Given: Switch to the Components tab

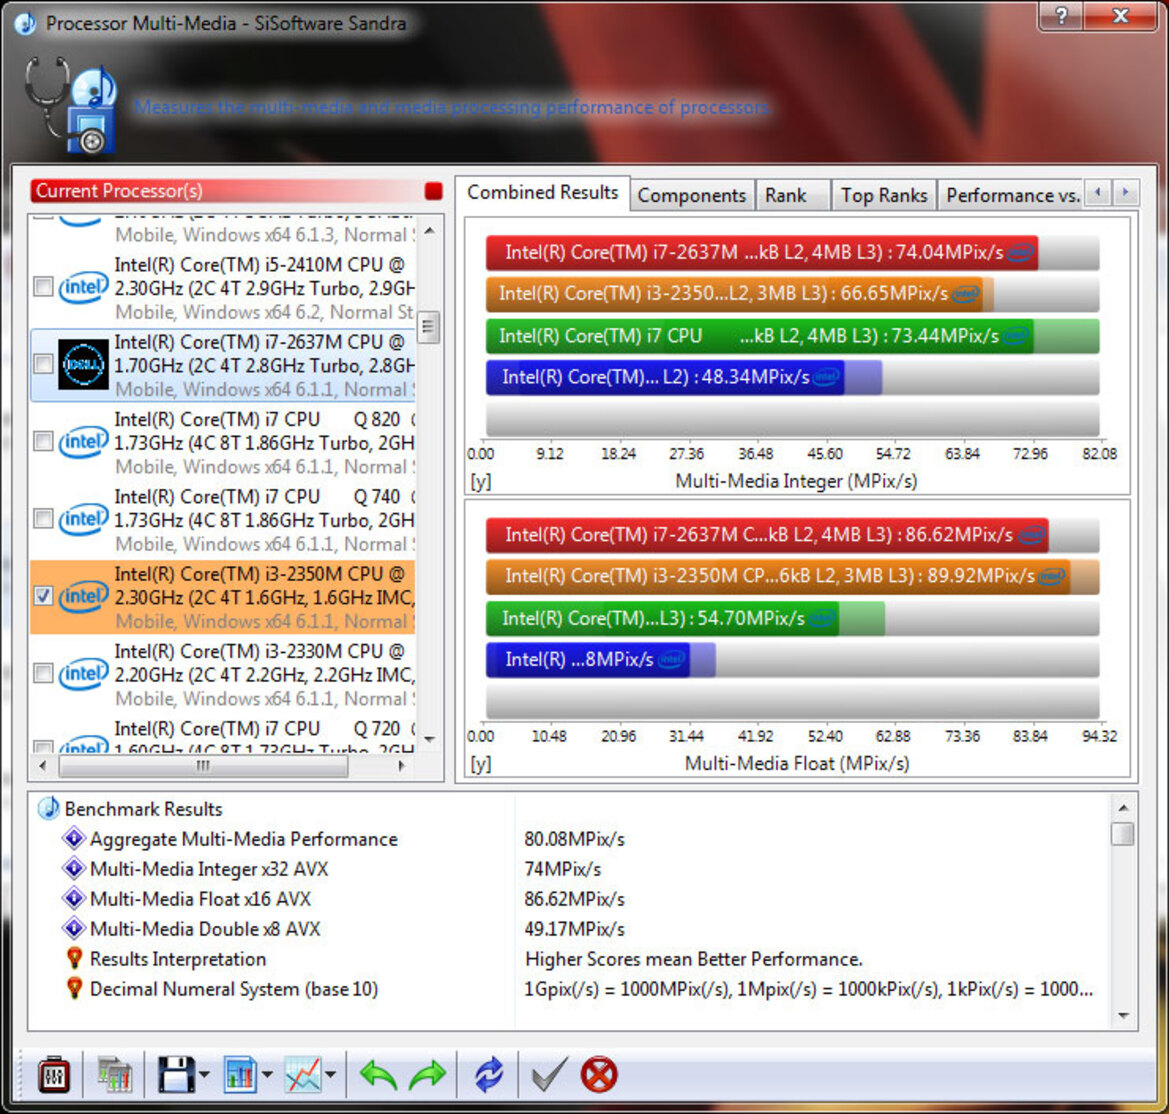Looking at the screenshot, I should 692,195.
